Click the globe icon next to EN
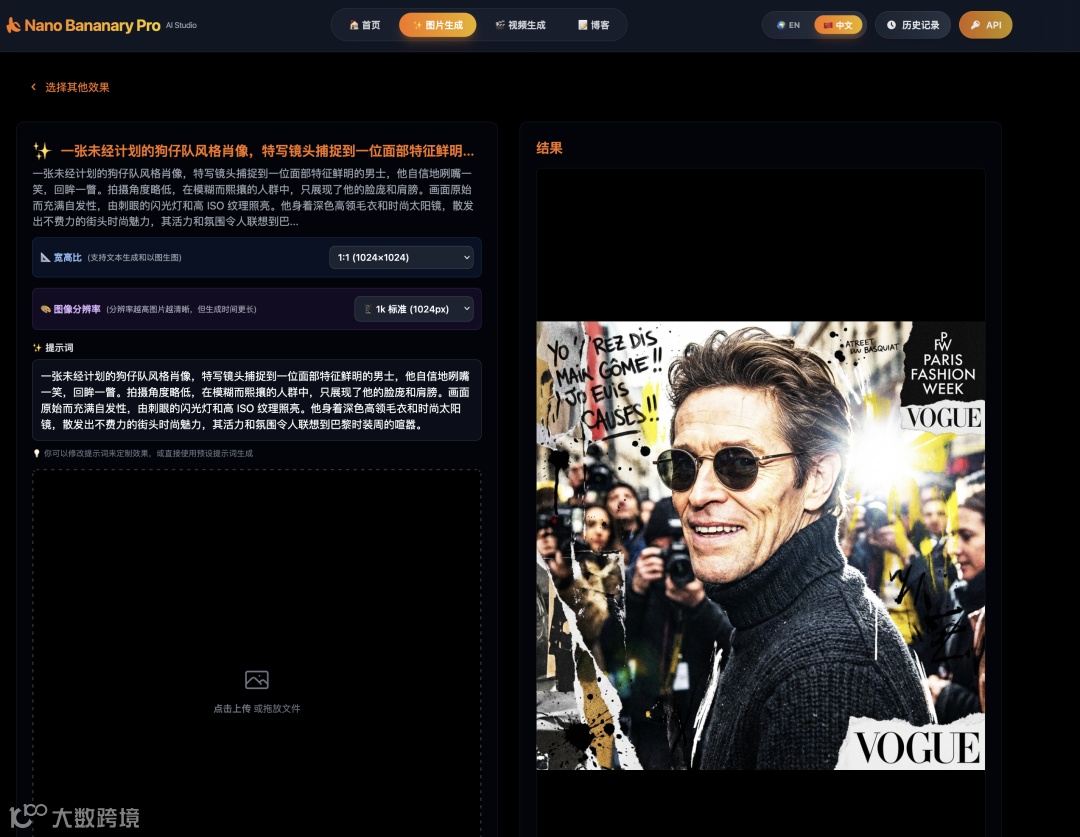This screenshot has height=837, width=1080. [781, 25]
